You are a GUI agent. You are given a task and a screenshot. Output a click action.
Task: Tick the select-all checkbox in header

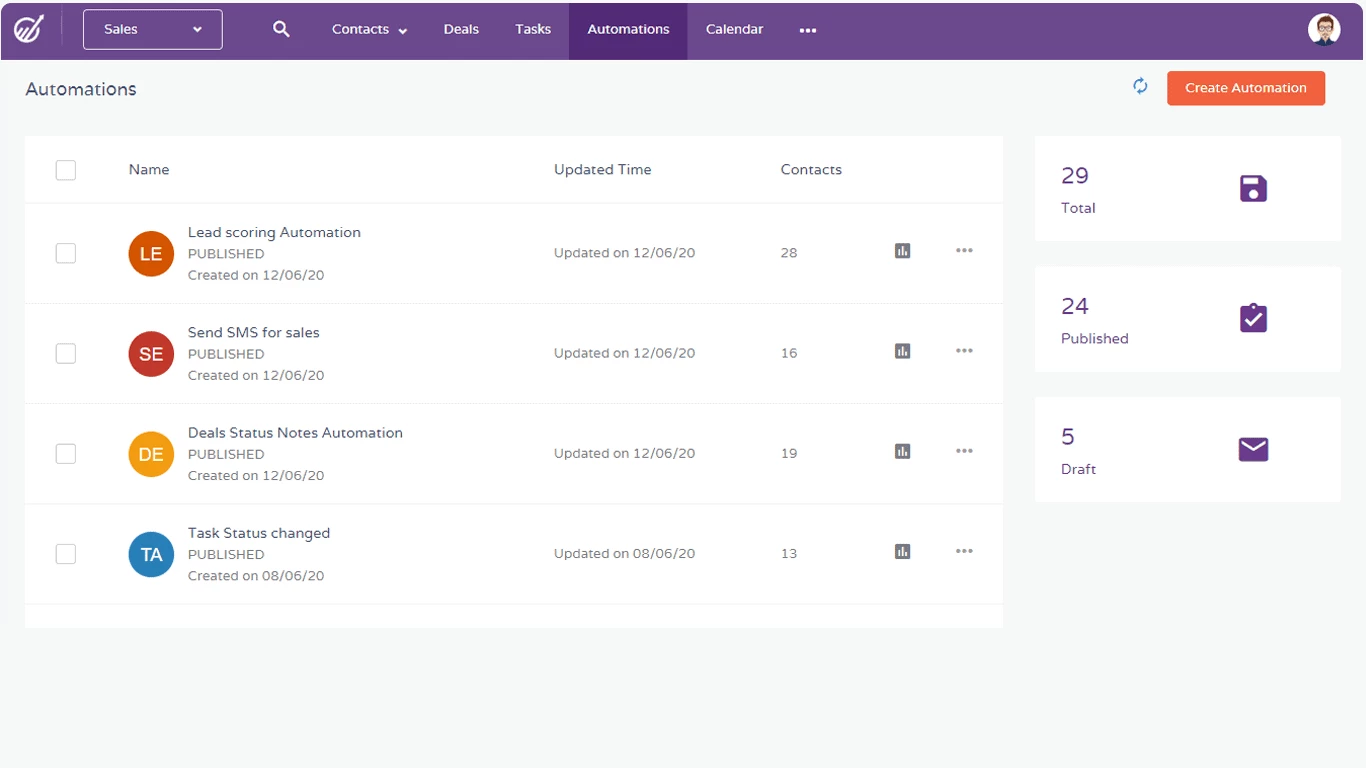pos(66,170)
